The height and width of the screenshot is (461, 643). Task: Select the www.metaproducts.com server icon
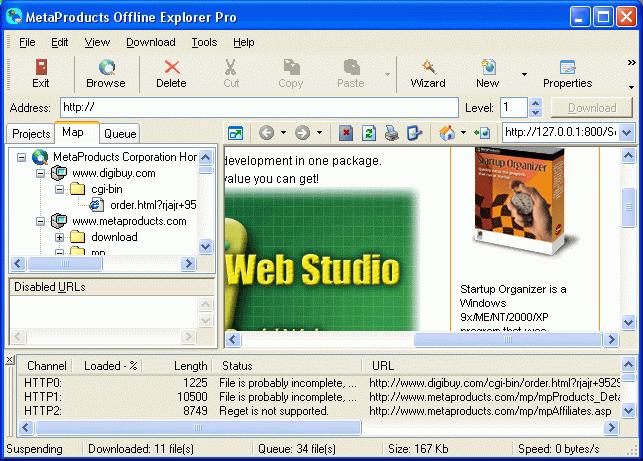(59, 221)
